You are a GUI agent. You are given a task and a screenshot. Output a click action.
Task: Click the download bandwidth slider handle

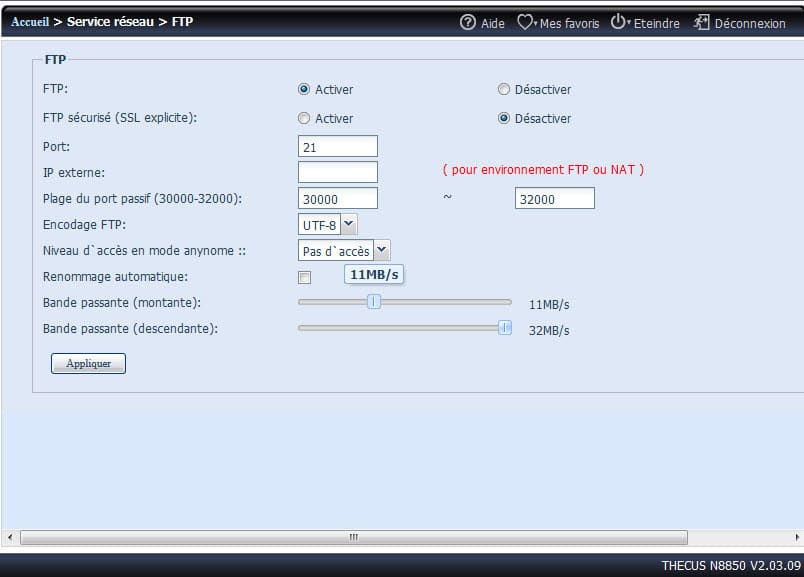point(505,327)
